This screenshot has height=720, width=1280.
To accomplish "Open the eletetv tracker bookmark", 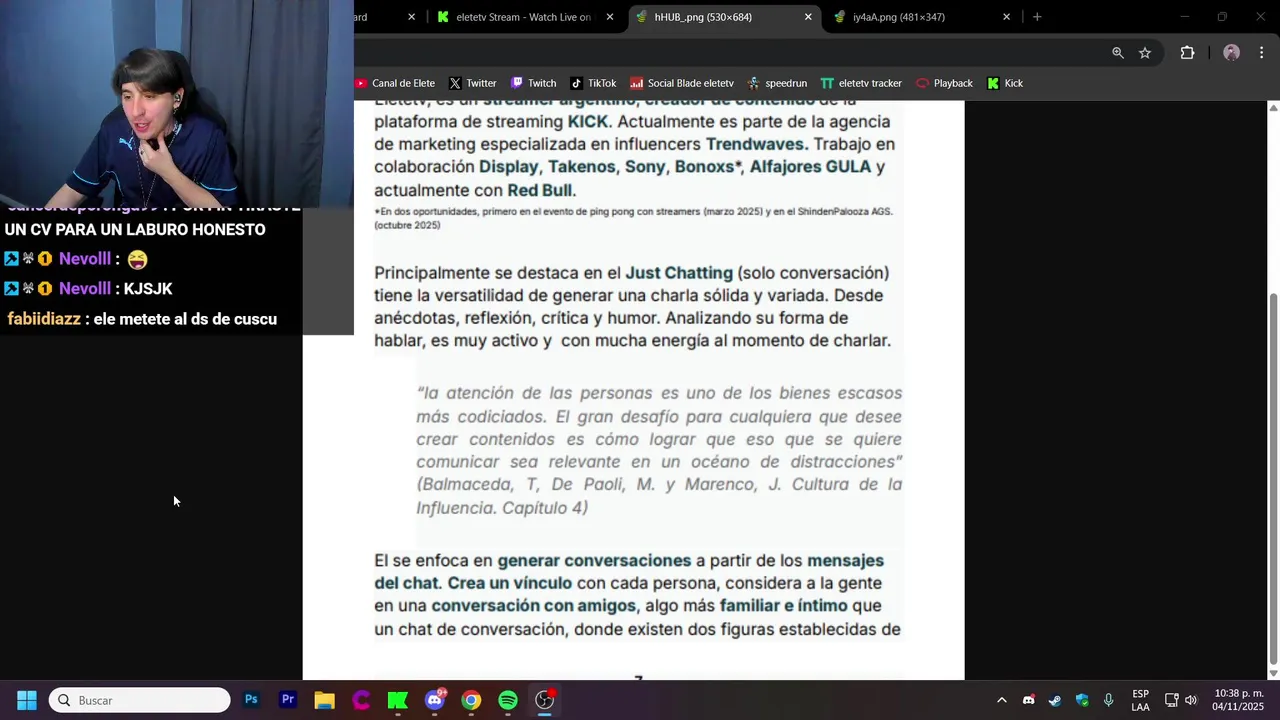I will (861, 83).
